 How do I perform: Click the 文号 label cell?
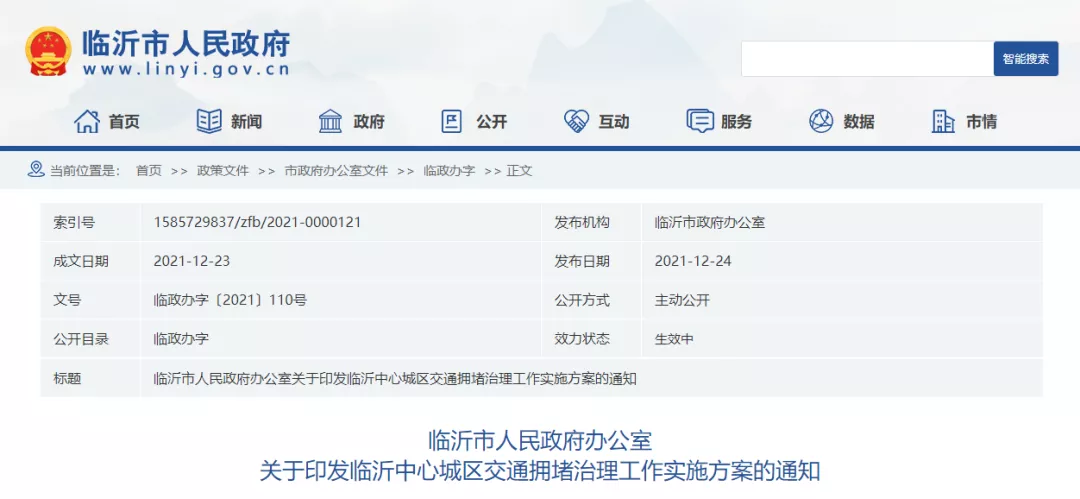click(x=90, y=300)
